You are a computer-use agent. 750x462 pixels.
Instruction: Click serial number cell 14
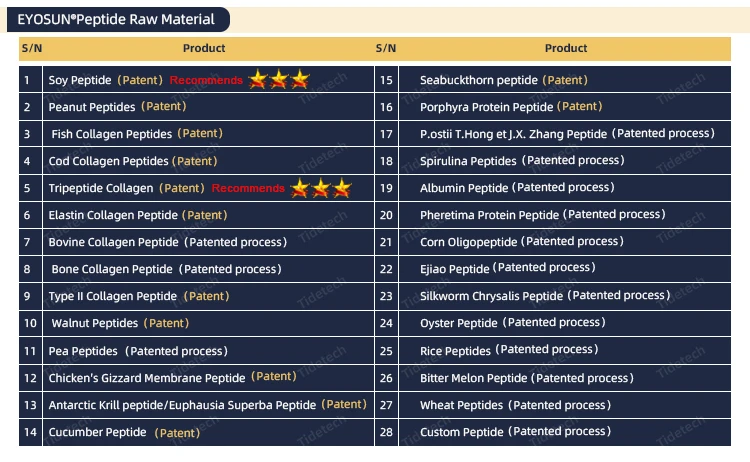(x=30, y=432)
